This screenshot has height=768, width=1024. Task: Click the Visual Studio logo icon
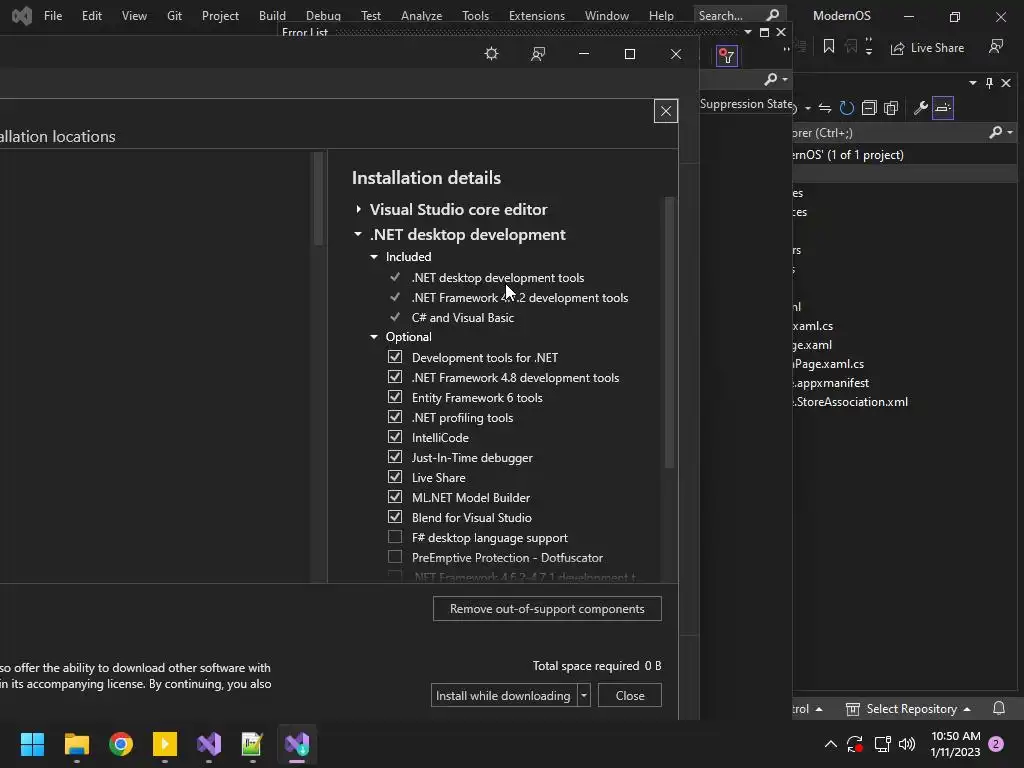coord(22,15)
